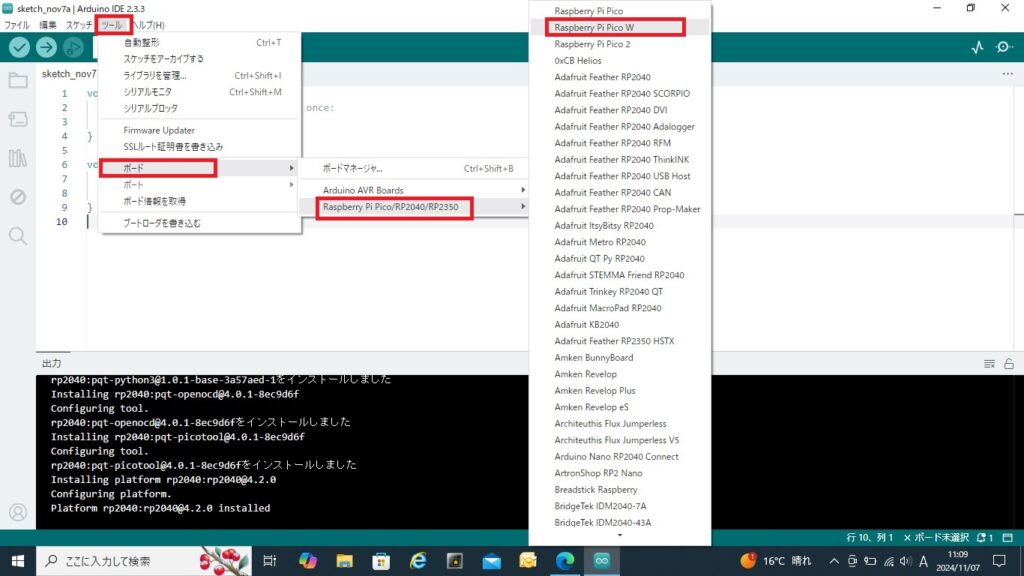Open Microsoft Edge from the taskbar
The width and height of the screenshot is (1024, 576).
(x=565, y=561)
